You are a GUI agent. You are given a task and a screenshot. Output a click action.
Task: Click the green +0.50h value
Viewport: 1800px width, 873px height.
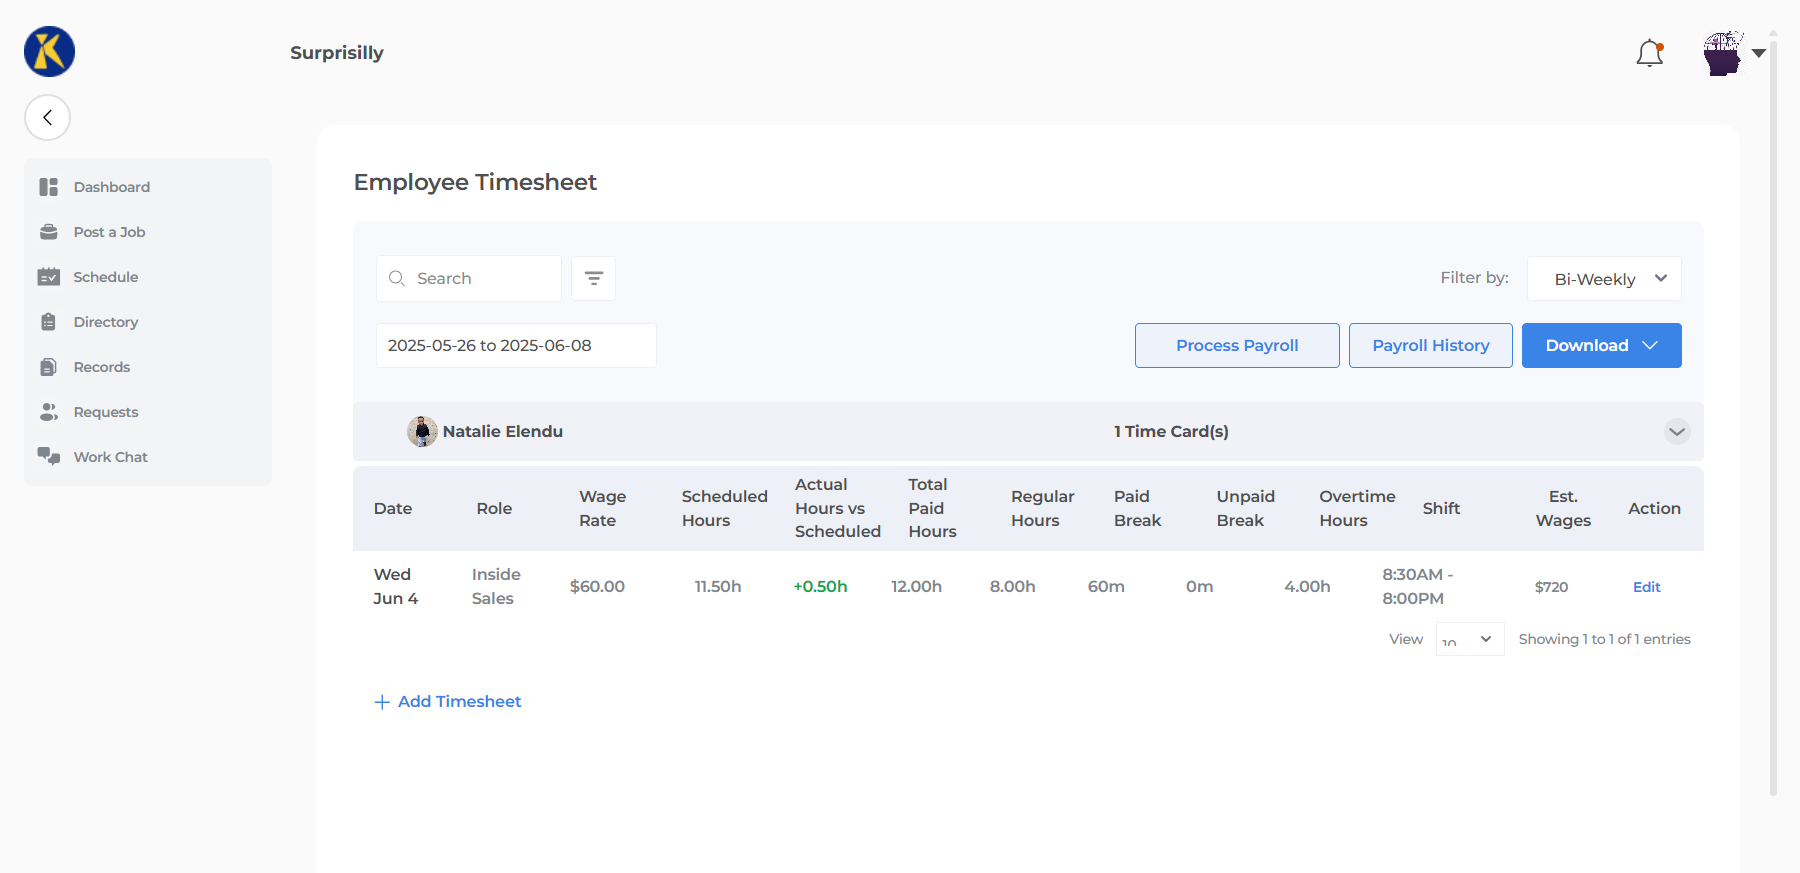(x=820, y=587)
